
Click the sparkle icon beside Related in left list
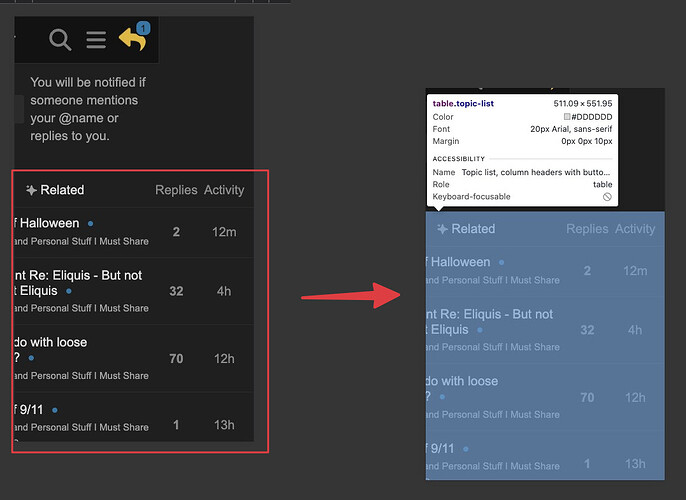tap(31, 190)
